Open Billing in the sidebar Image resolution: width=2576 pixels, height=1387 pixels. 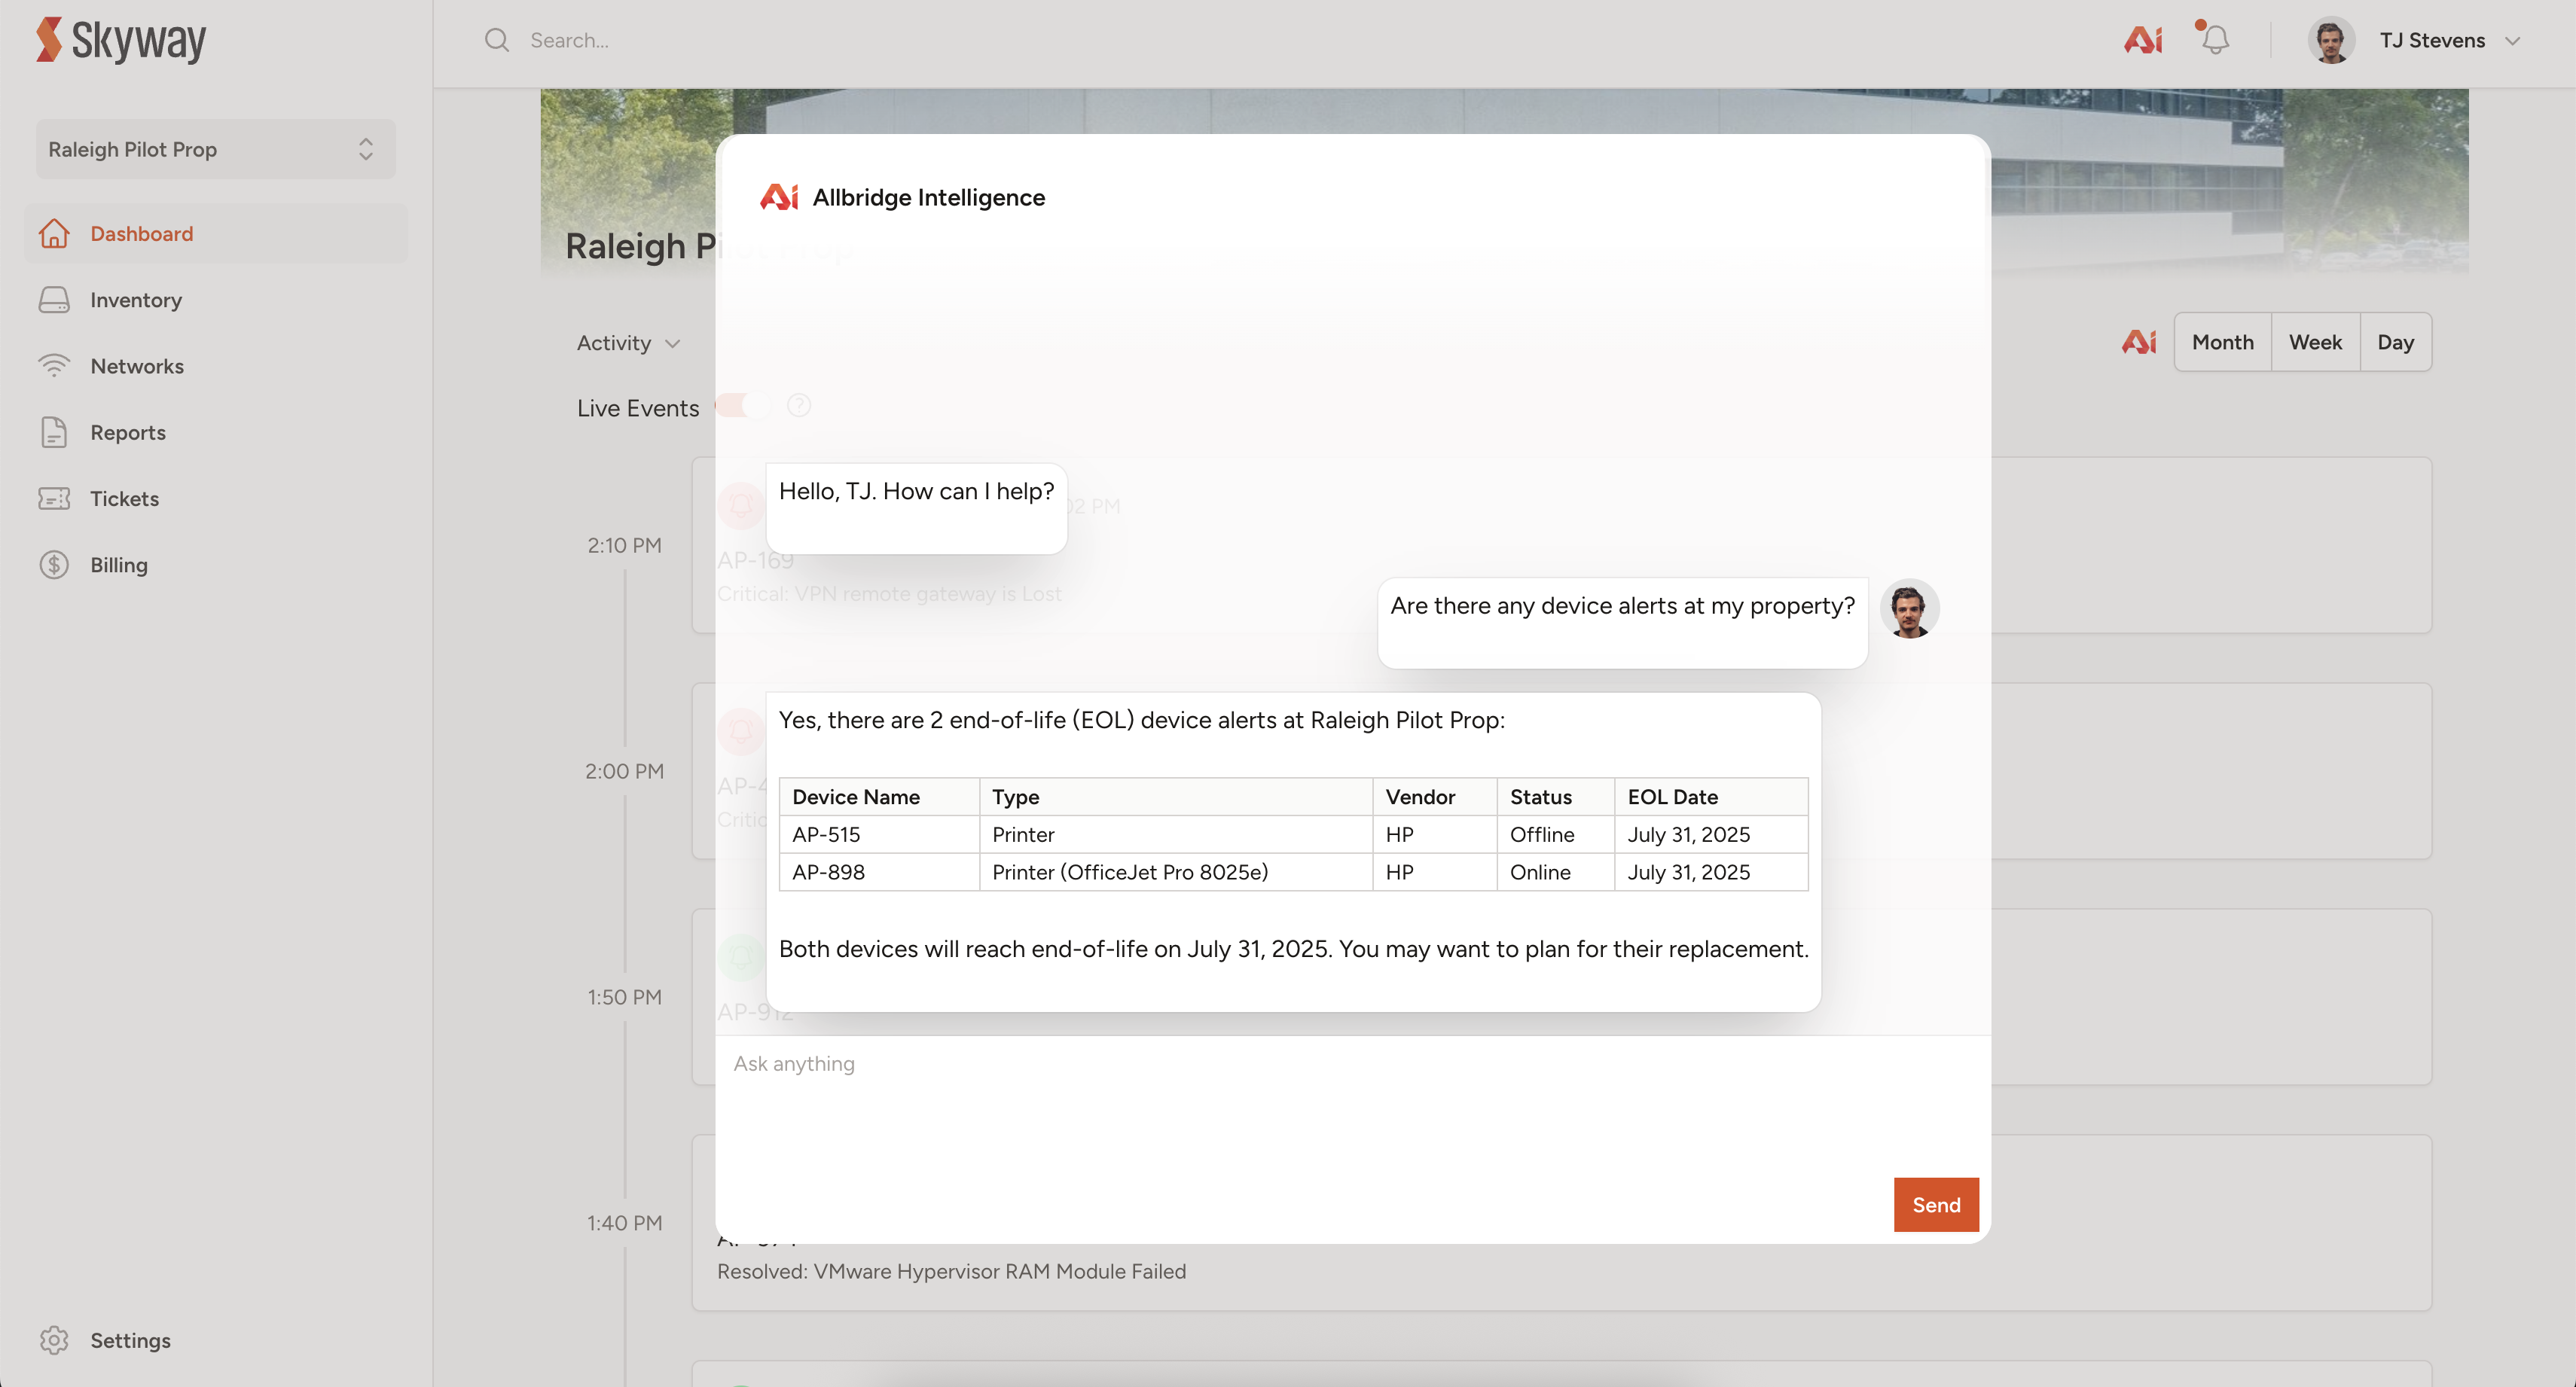(119, 564)
